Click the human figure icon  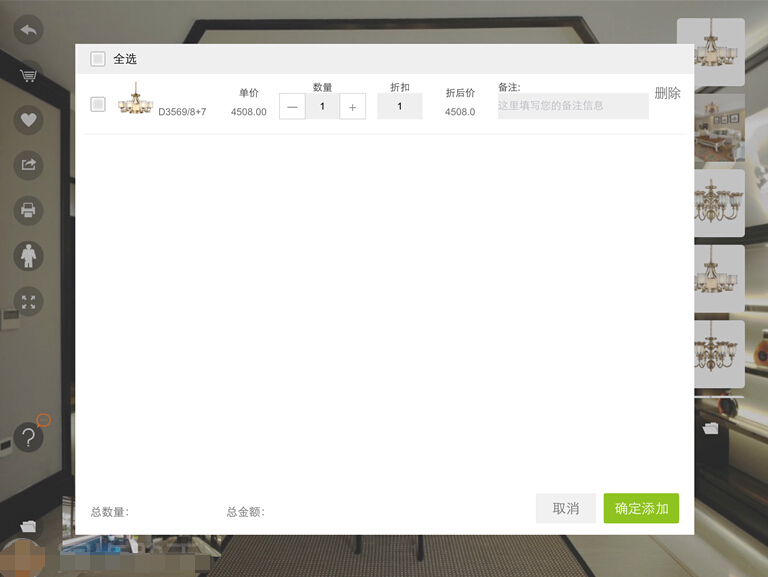(28, 256)
